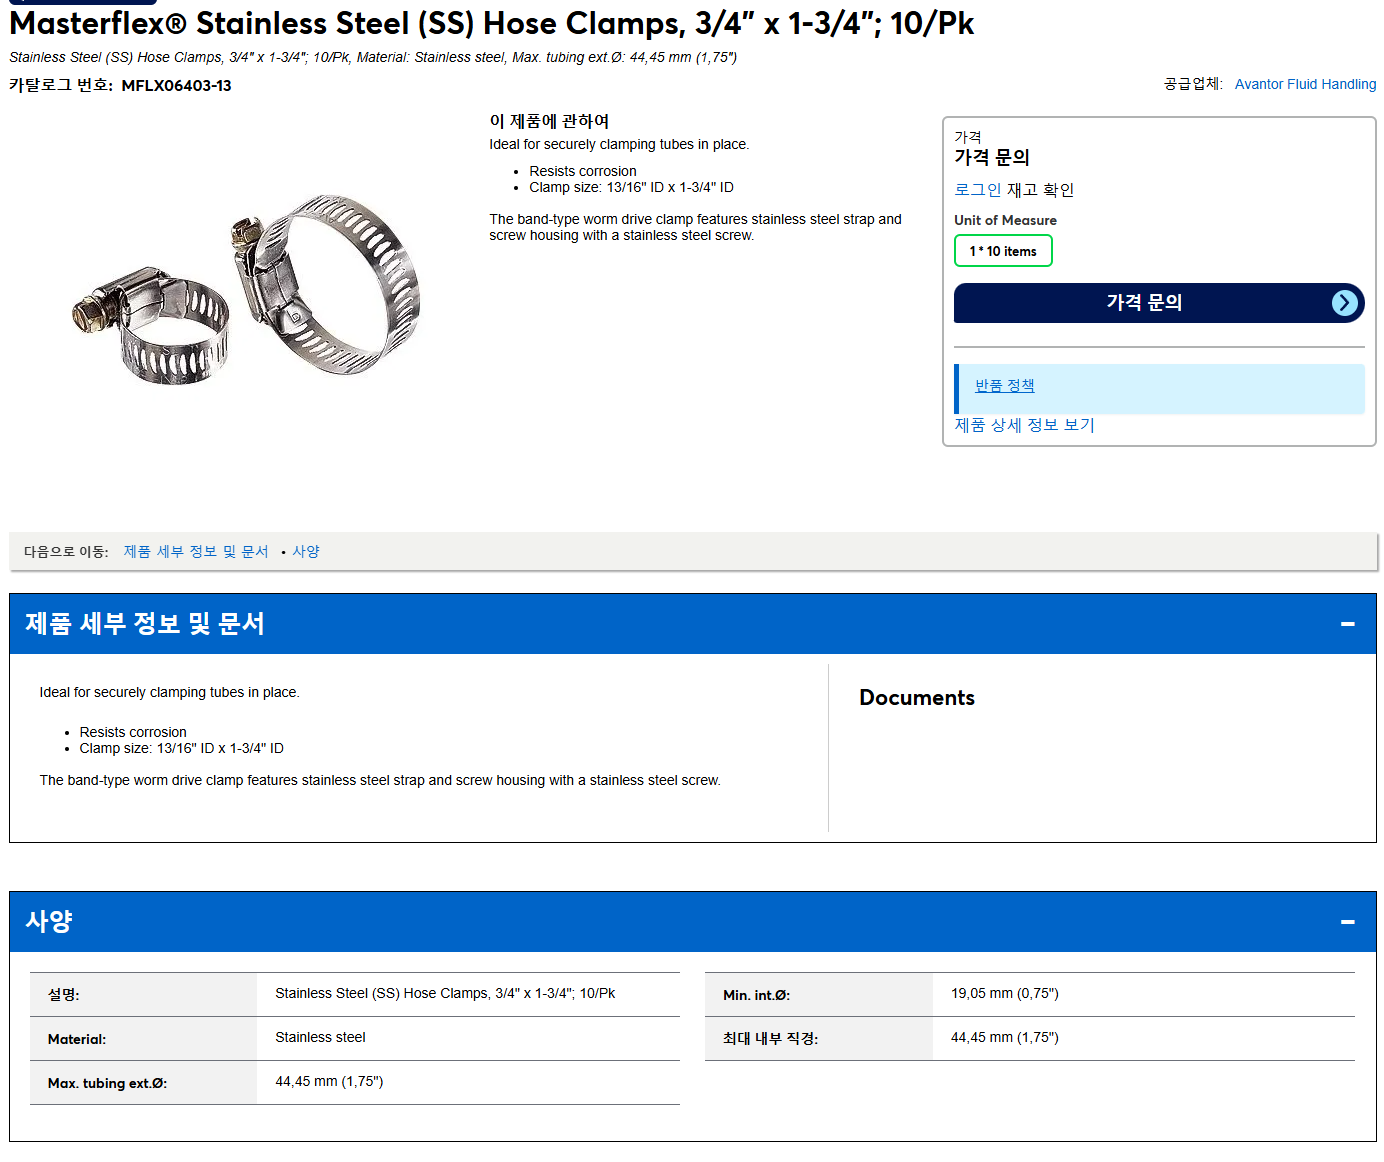Open the 반품 정책 return policy link
Image resolution: width=1384 pixels, height=1162 pixels.
(1004, 385)
